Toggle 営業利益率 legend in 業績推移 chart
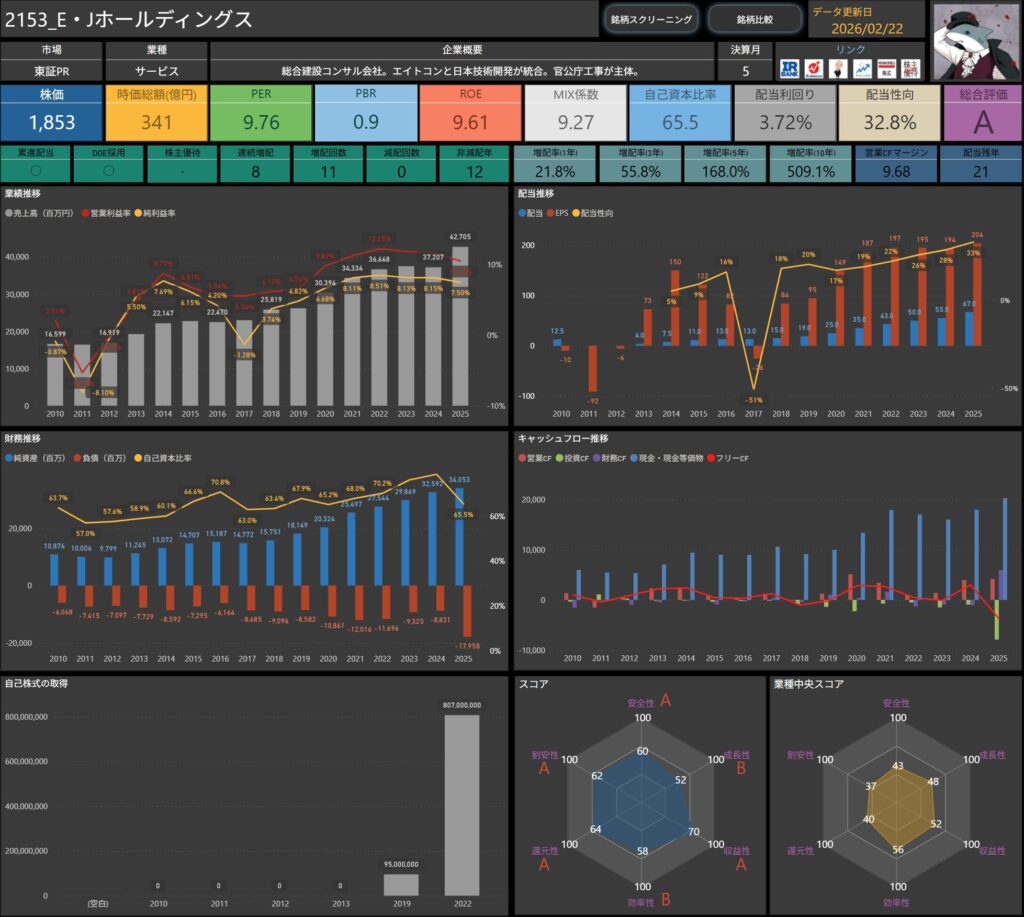 pos(111,214)
